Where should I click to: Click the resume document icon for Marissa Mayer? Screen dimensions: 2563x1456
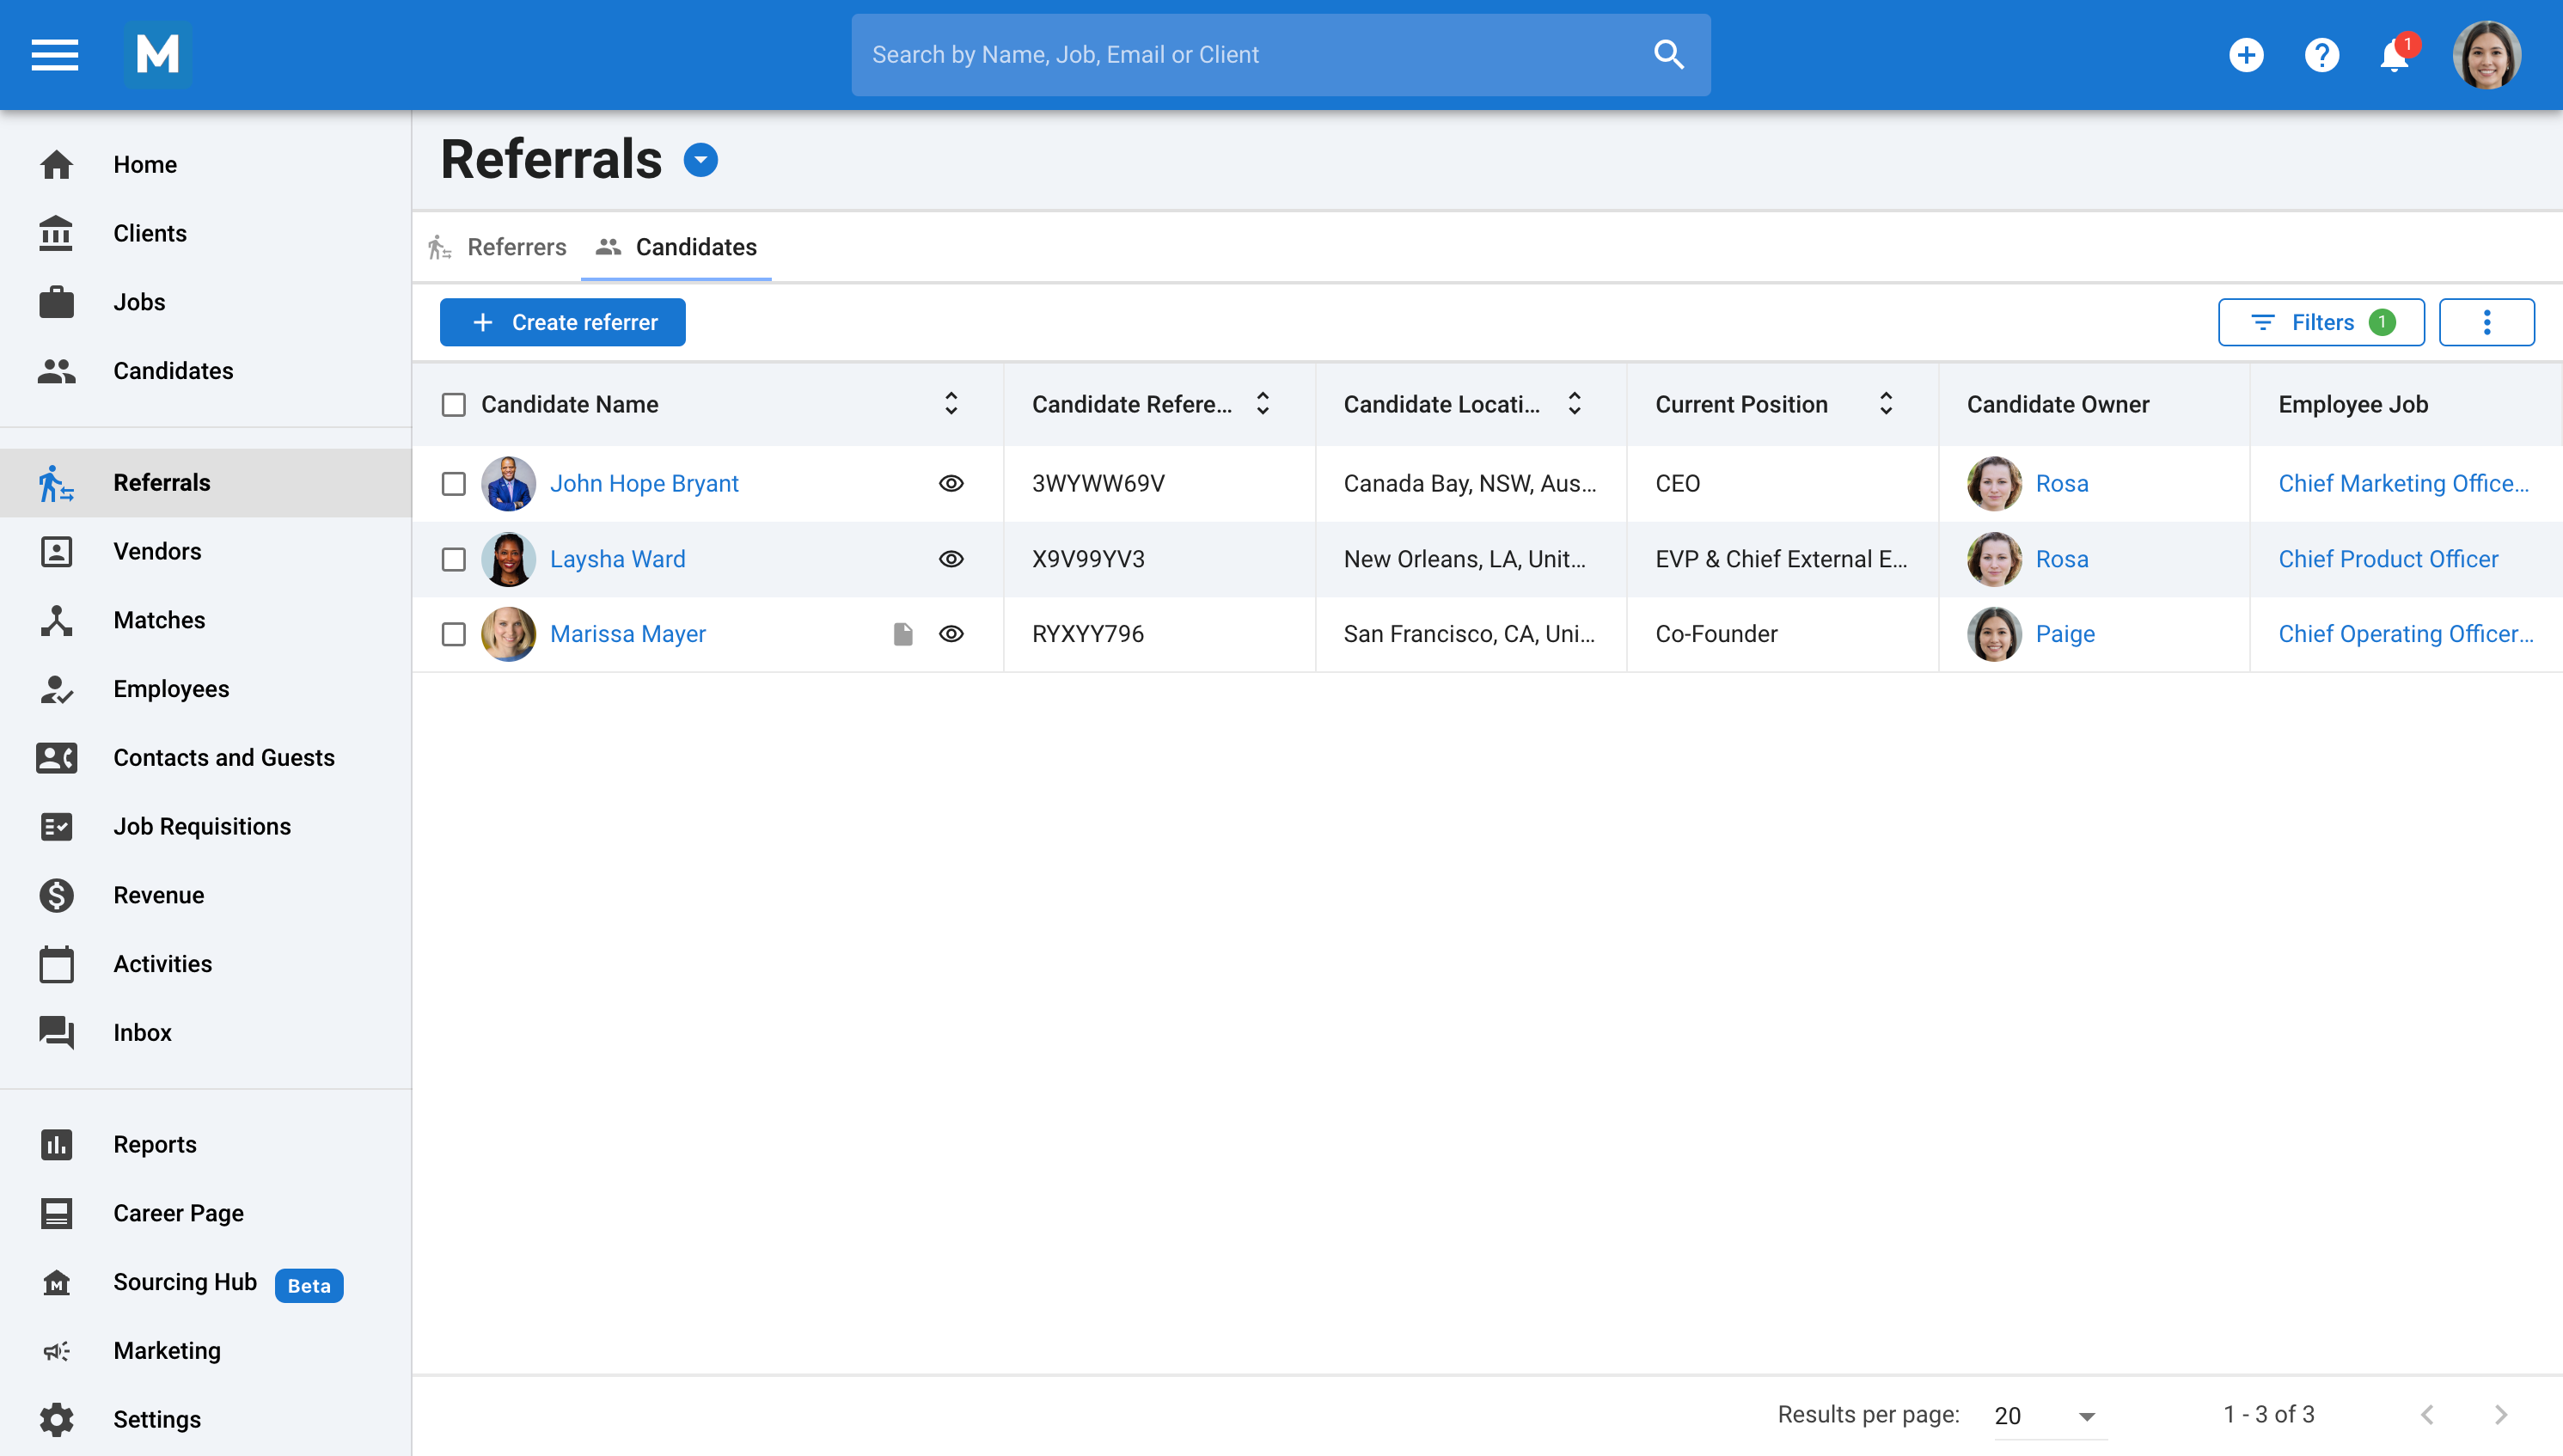point(903,634)
